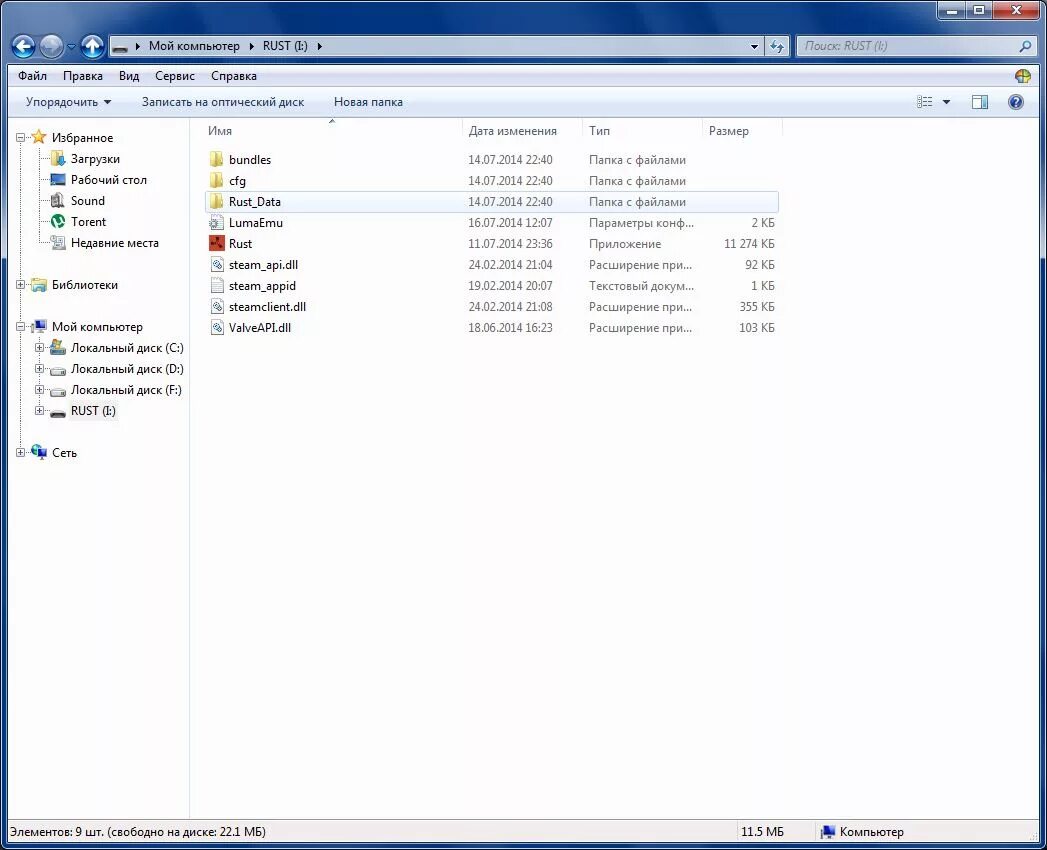1047x850 pixels.
Task: Open address bar previous locations dropdown
Action: coord(754,47)
